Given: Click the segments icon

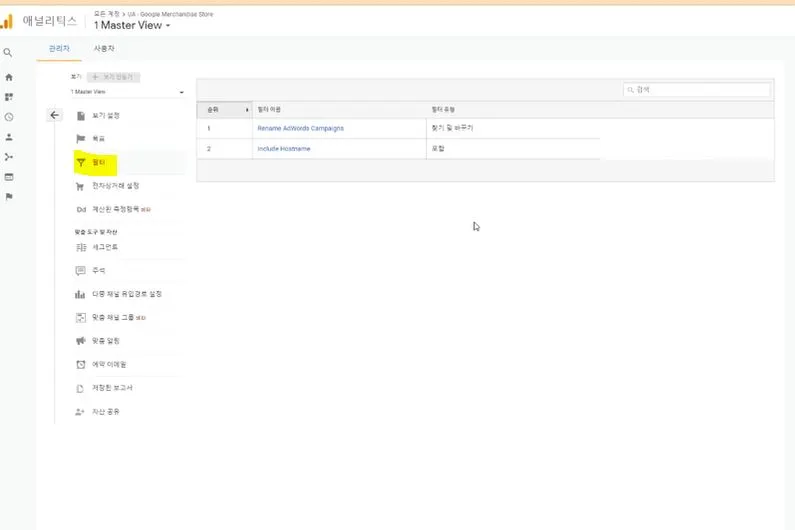Looking at the screenshot, I should tap(81, 248).
